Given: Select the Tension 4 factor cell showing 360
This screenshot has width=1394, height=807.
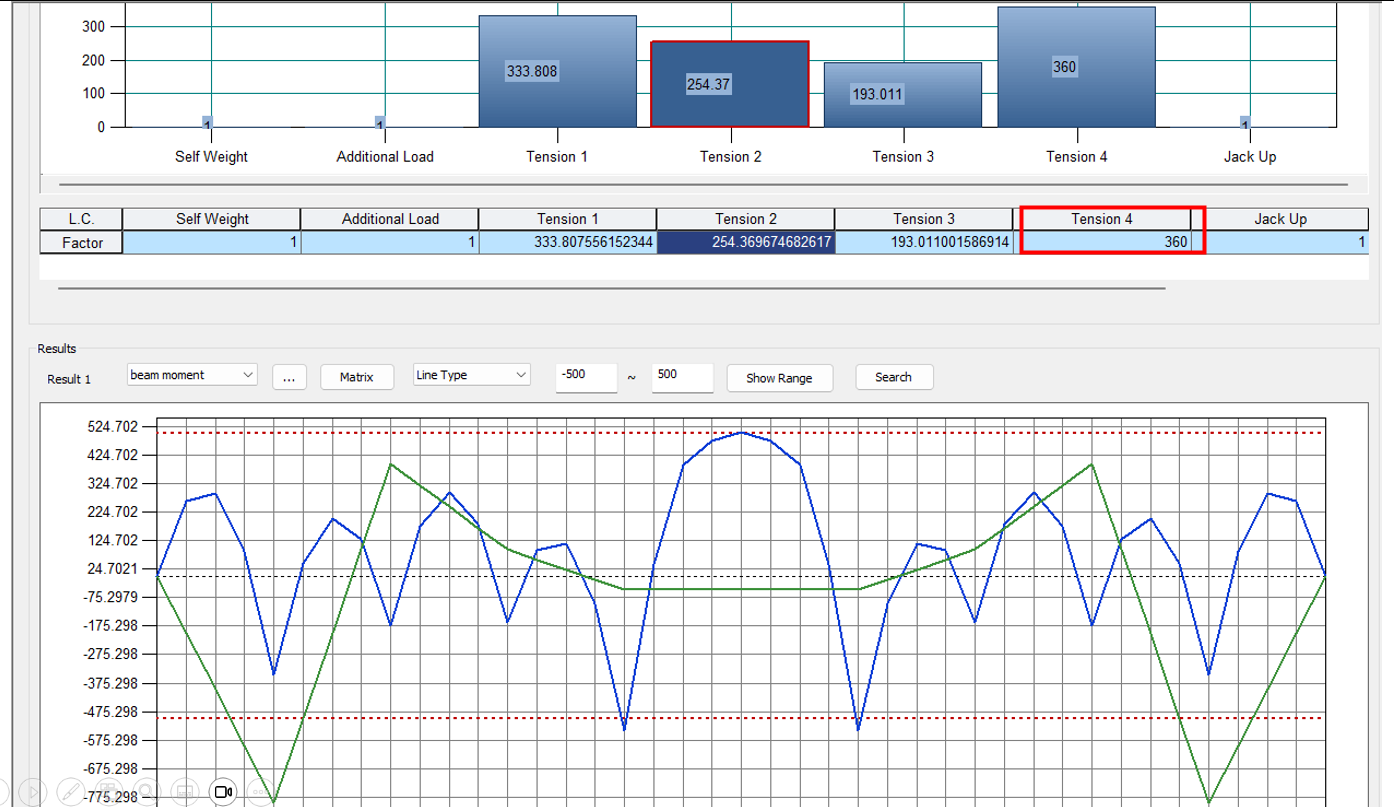Looking at the screenshot, I should click(1109, 242).
